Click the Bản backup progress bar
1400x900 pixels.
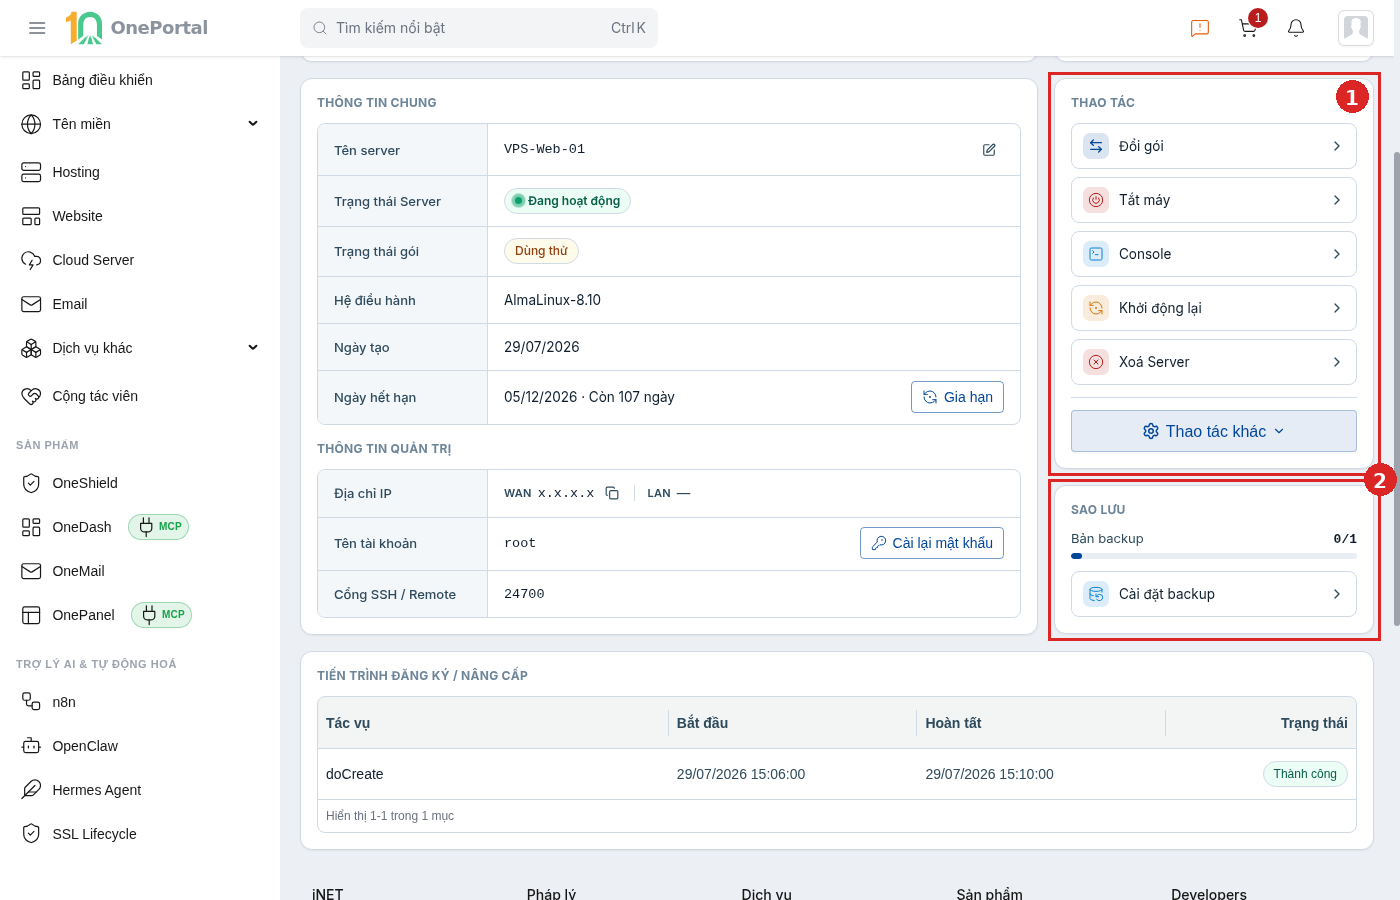click(x=1214, y=556)
